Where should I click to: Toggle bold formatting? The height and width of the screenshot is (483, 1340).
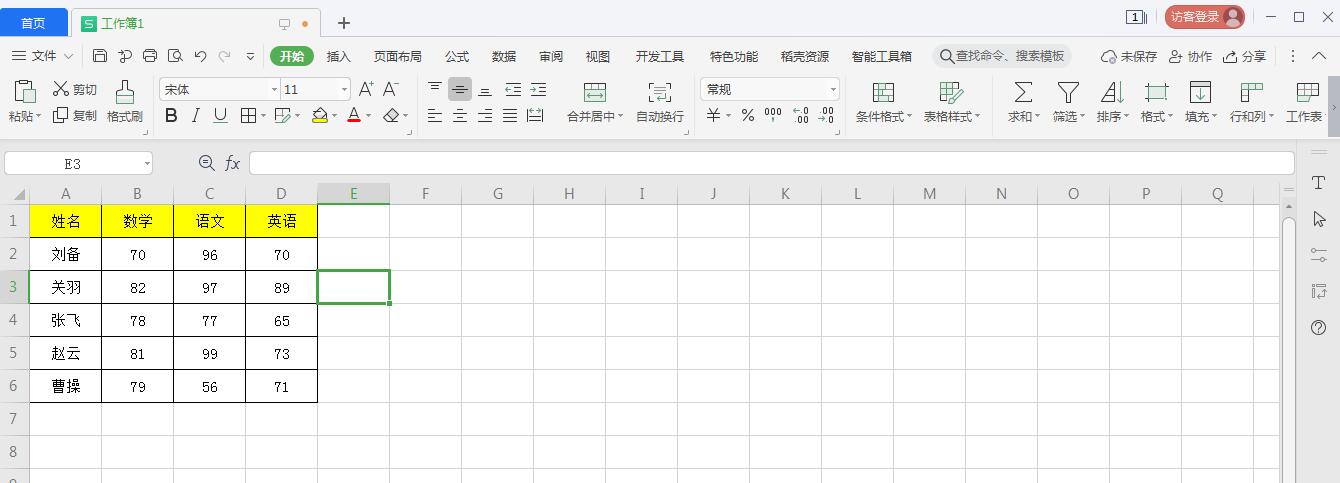(171, 116)
